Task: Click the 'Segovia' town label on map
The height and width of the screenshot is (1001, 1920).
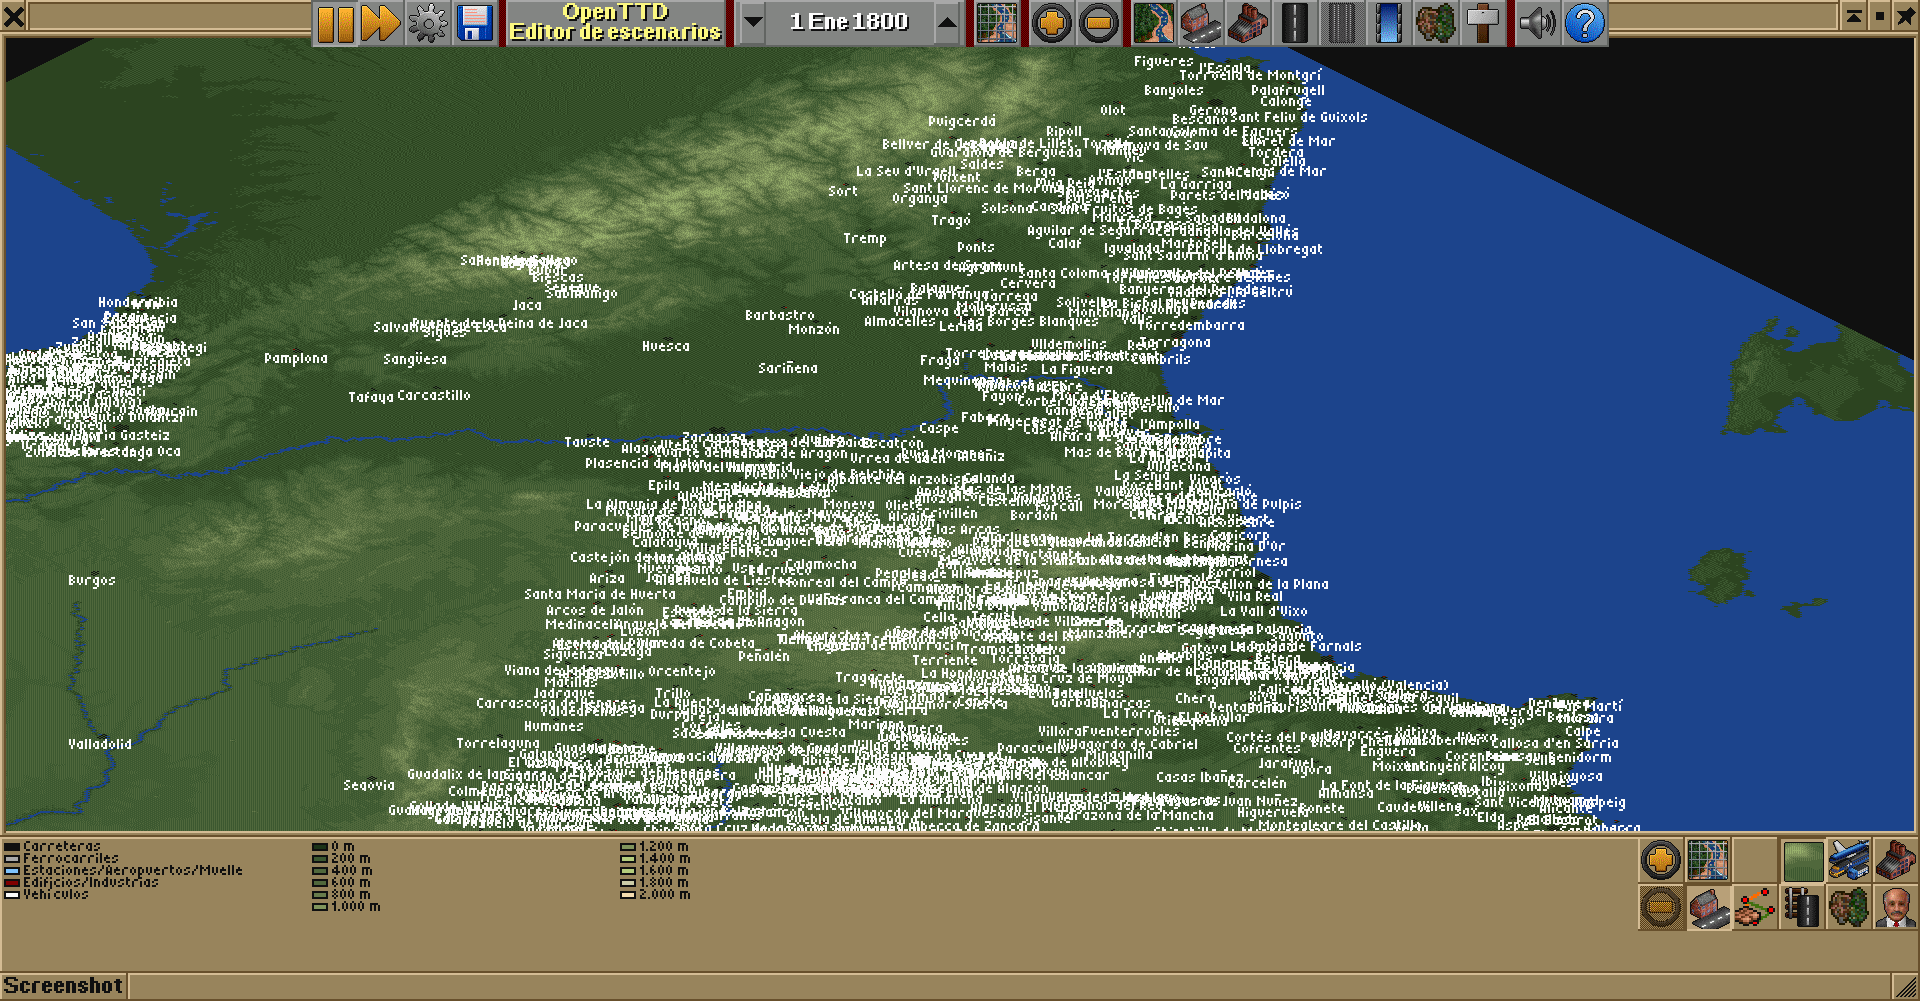Action: [369, 785]
